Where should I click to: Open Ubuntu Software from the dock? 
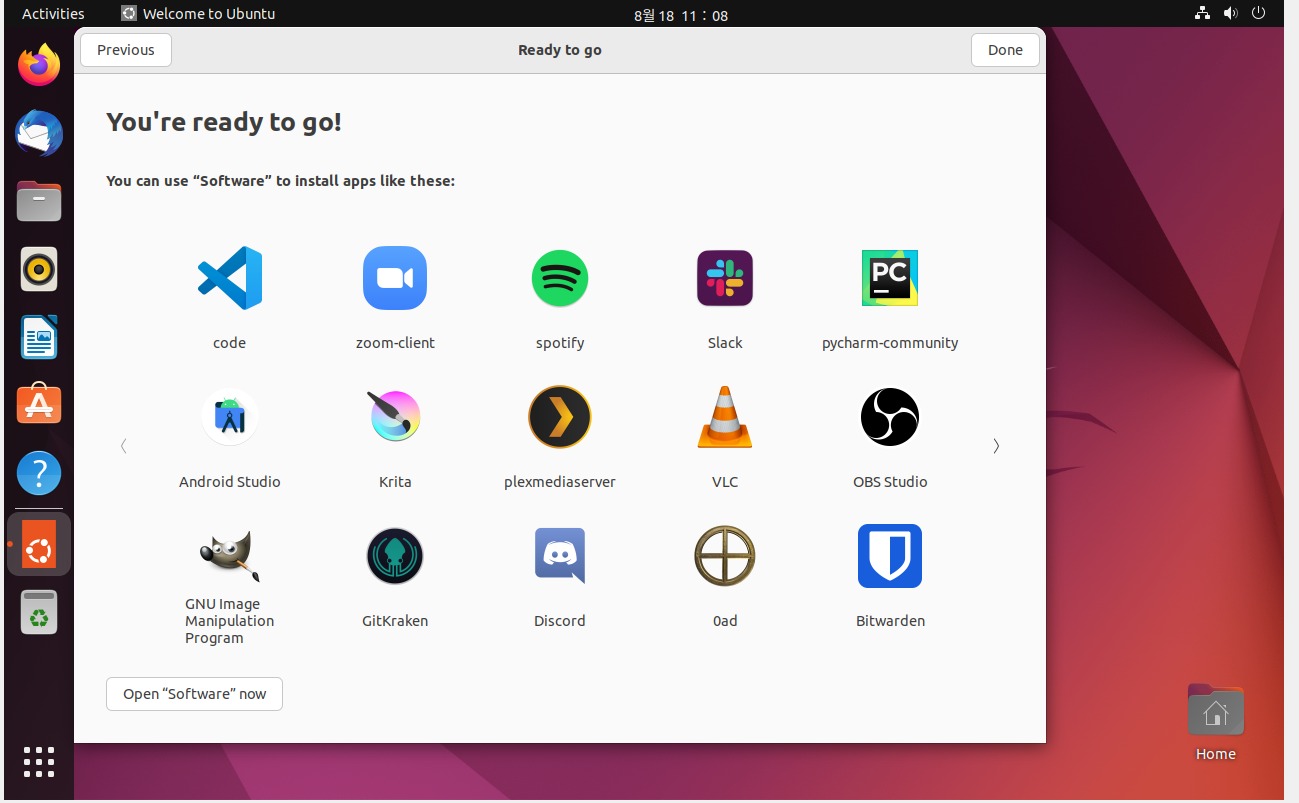coord(39,405)
